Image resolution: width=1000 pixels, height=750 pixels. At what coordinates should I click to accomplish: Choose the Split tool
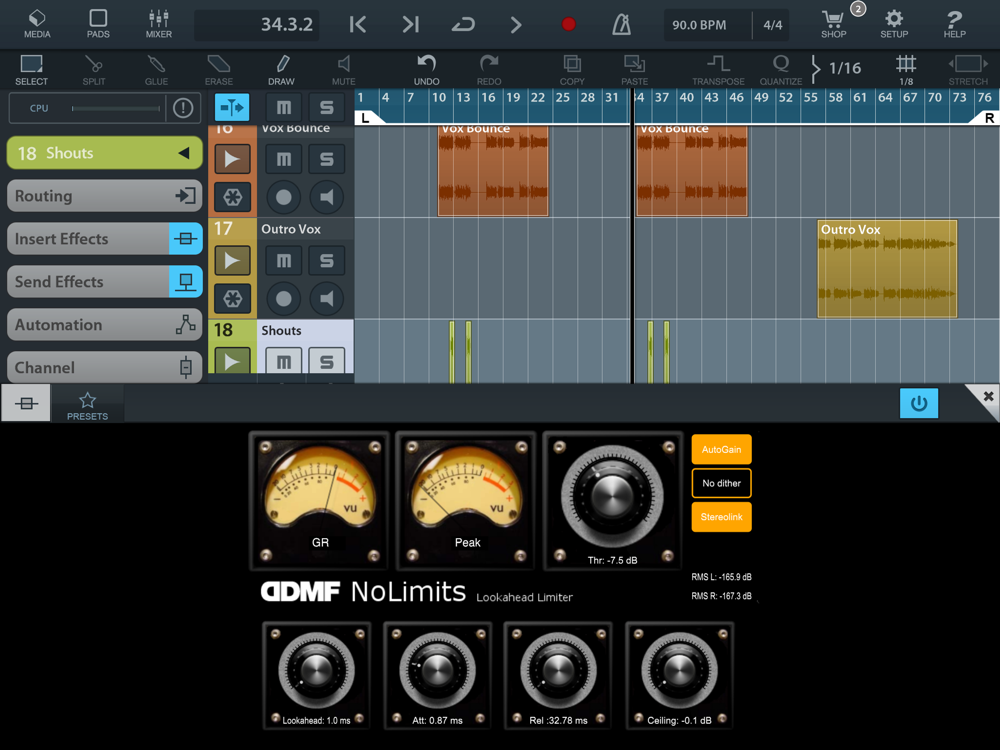click(94, 70)
